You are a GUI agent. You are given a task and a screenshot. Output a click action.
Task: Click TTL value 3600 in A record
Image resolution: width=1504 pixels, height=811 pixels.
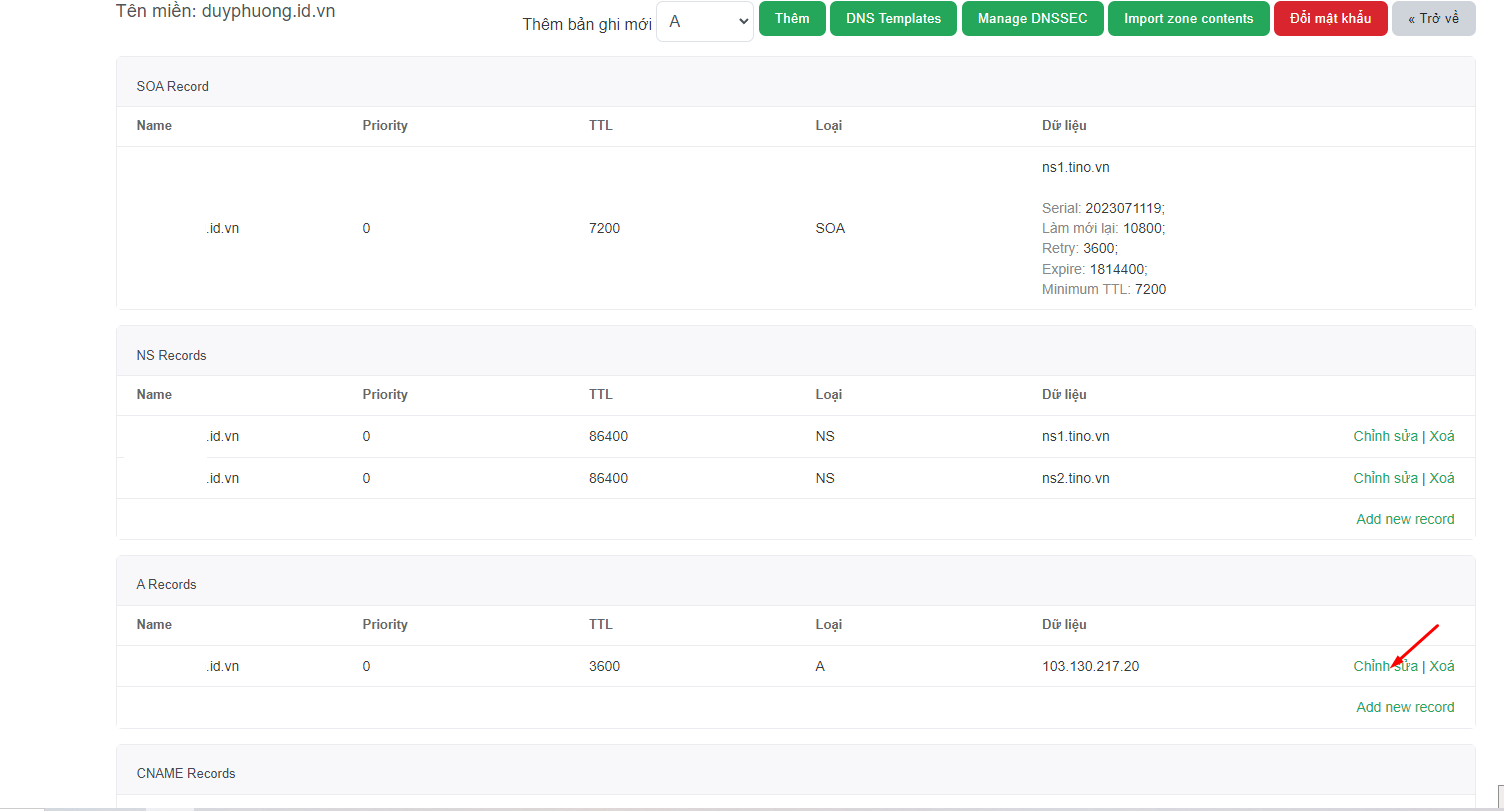[x=604, y=666]
